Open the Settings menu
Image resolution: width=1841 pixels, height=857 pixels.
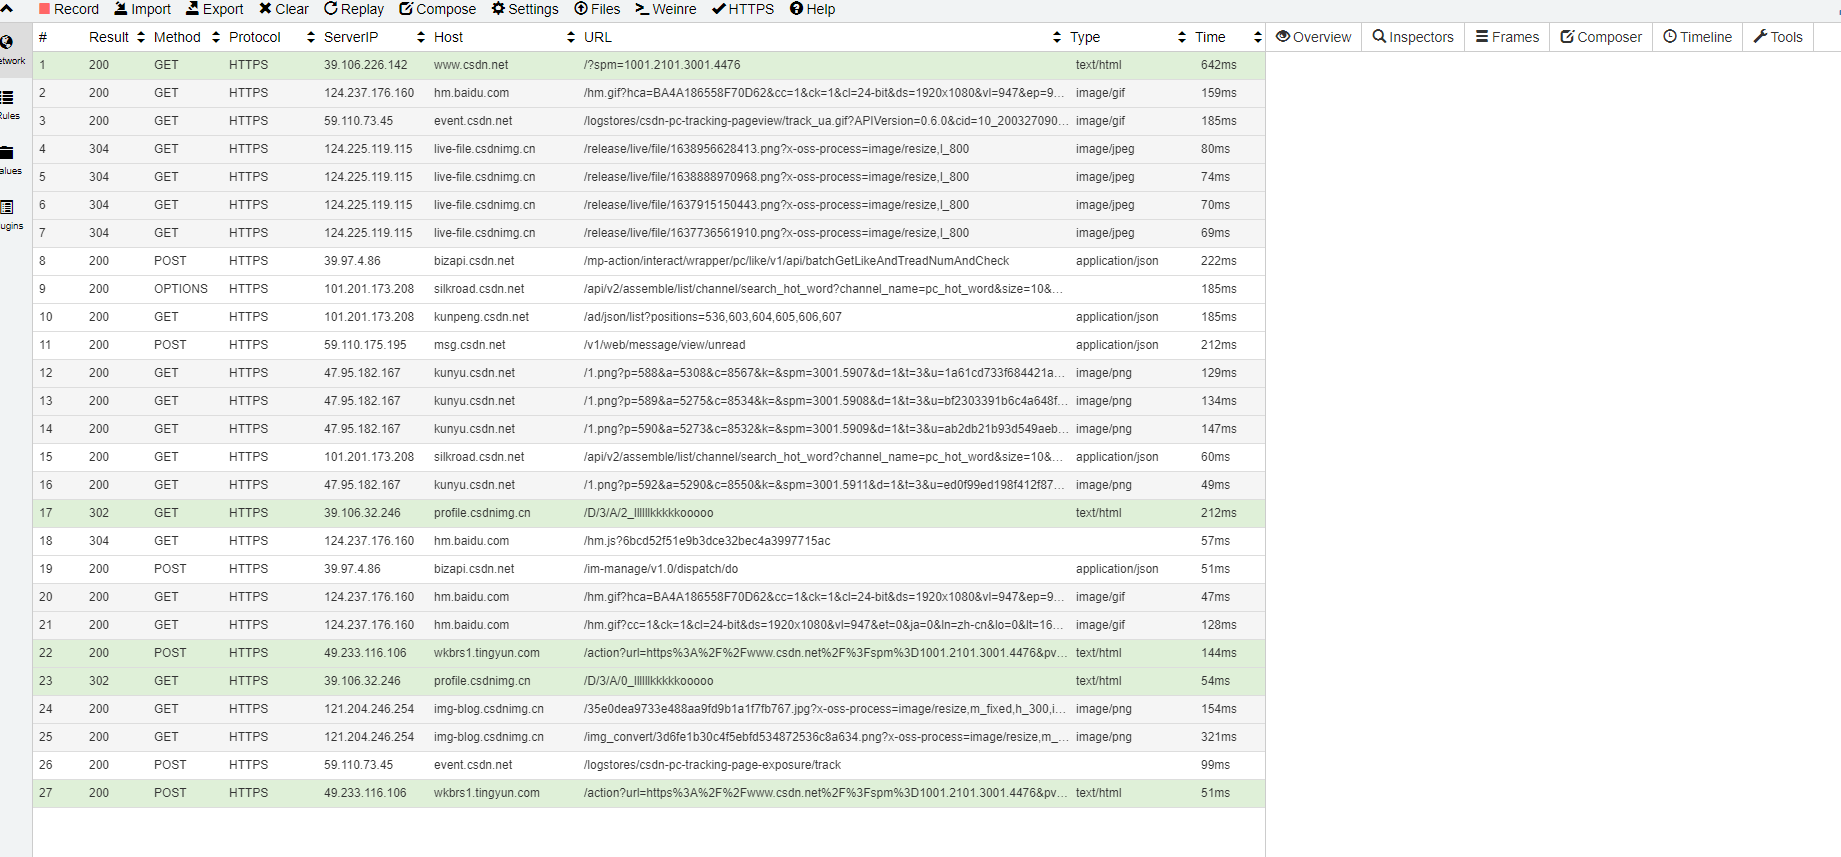[525, 9]
